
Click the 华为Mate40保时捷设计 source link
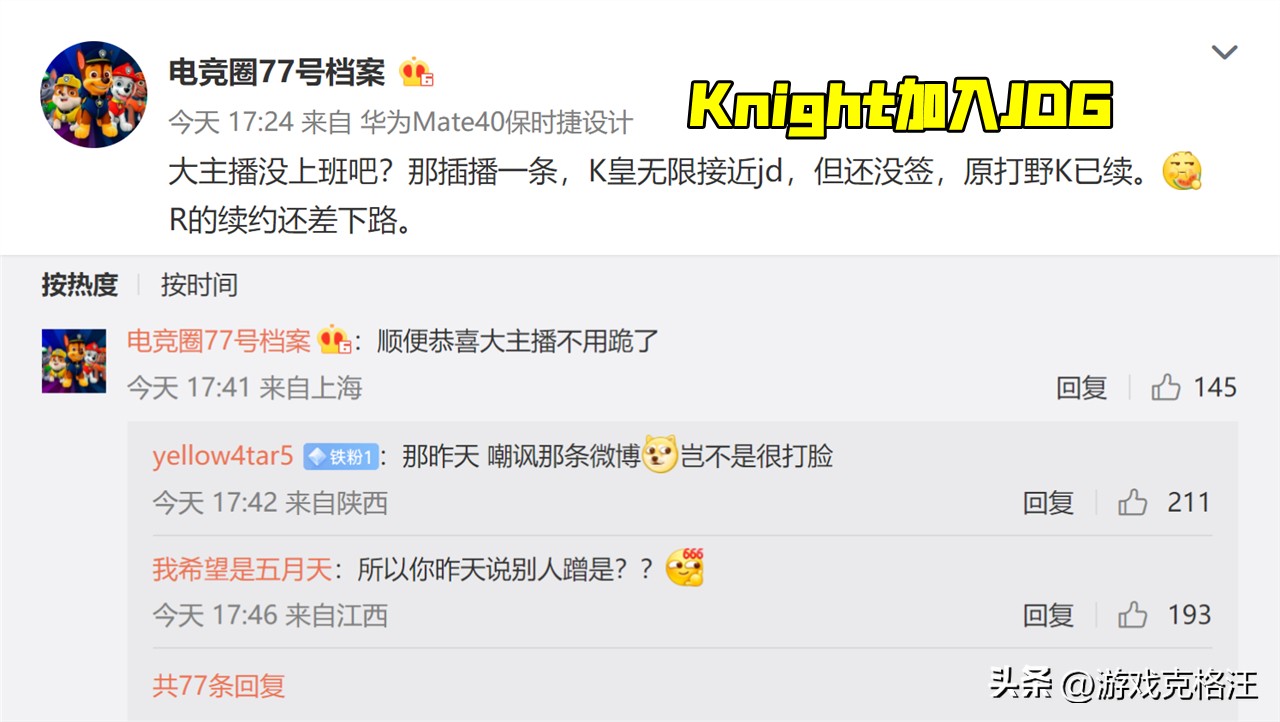click(x=497, y=122)
